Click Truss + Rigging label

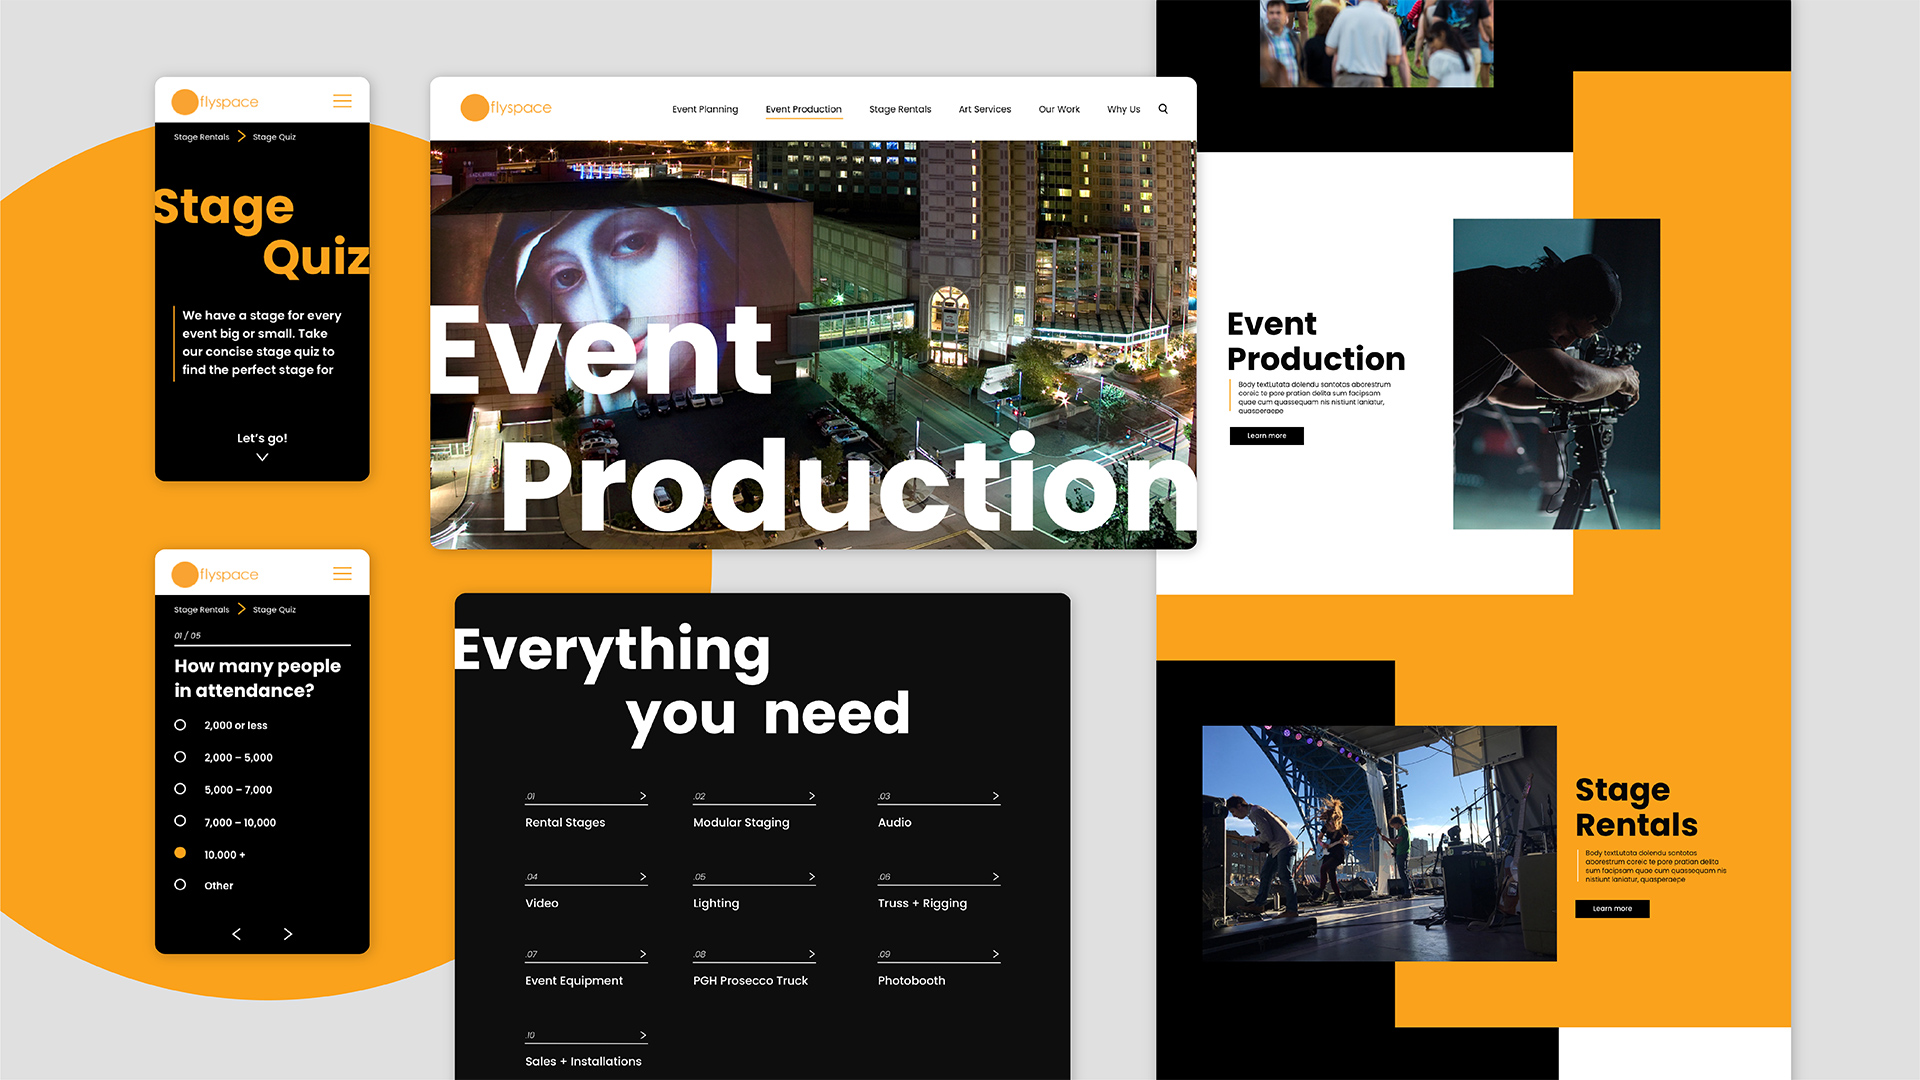coord(922,903)
